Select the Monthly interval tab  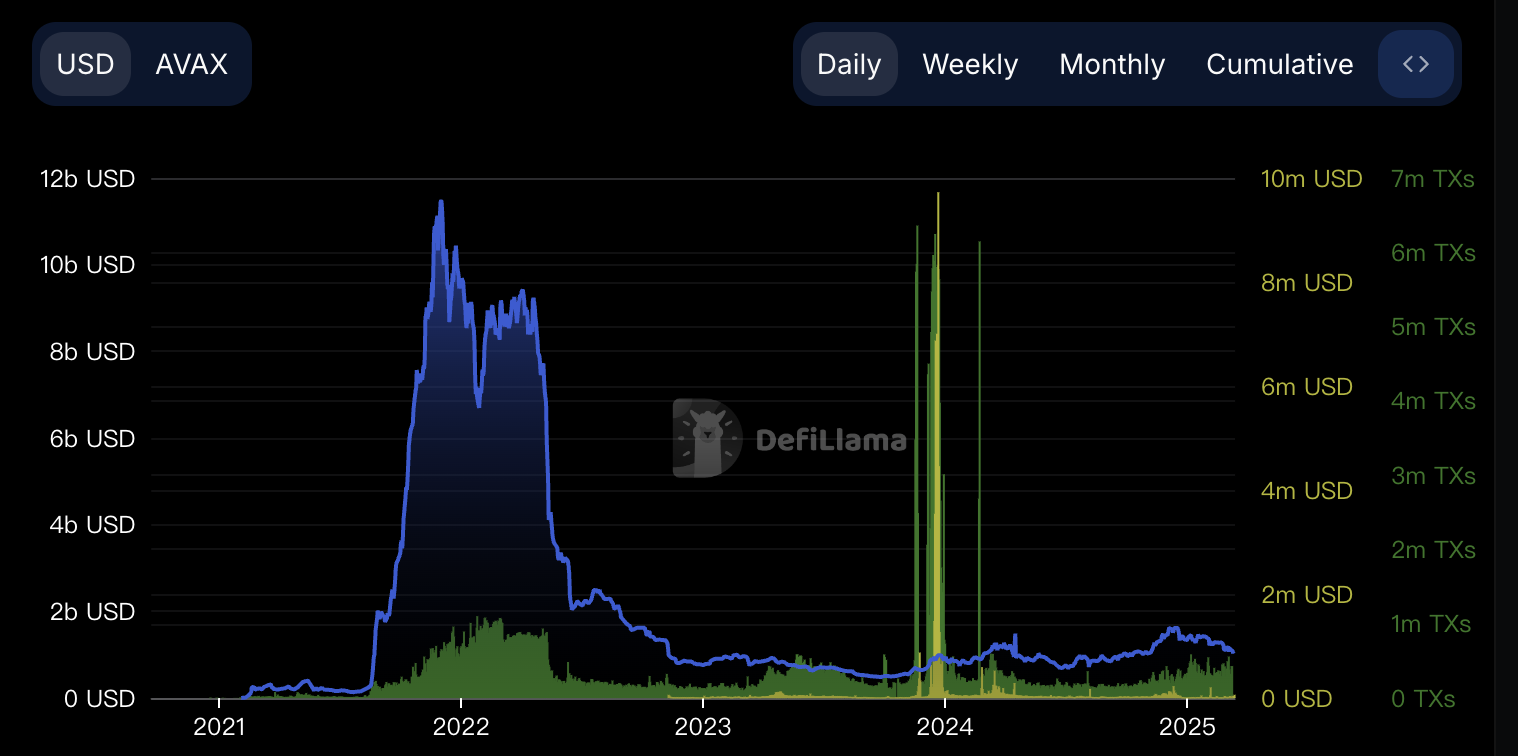pos(1112,64)
